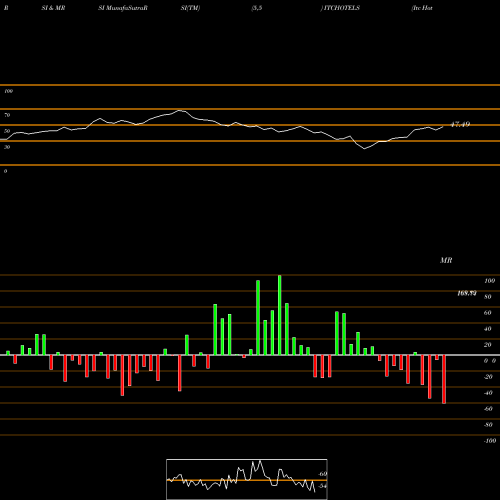The height and width of the screenshot is (500, 500).
Task: Click the '-54' label in mini chart
Action: coord(322,486)
